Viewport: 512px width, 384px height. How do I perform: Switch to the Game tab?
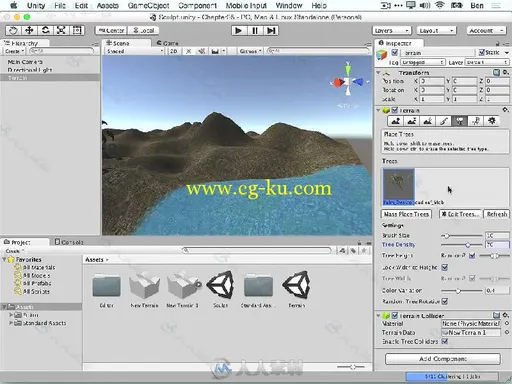click(168, 43)
